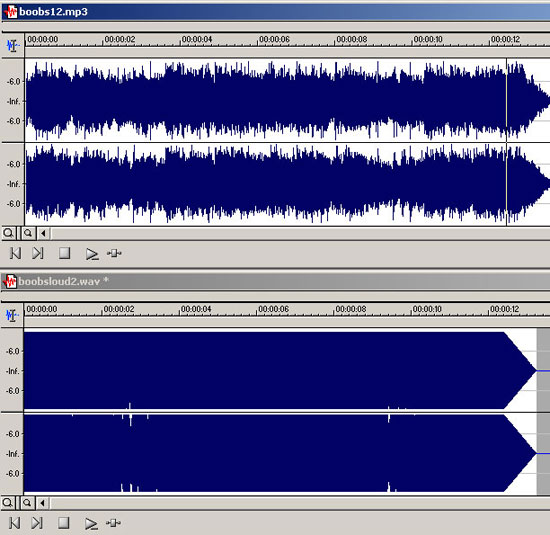Screen dimensions: 550x535
Task: Click the scroll left arrow under boobs12.mp3
Action: 43,233
